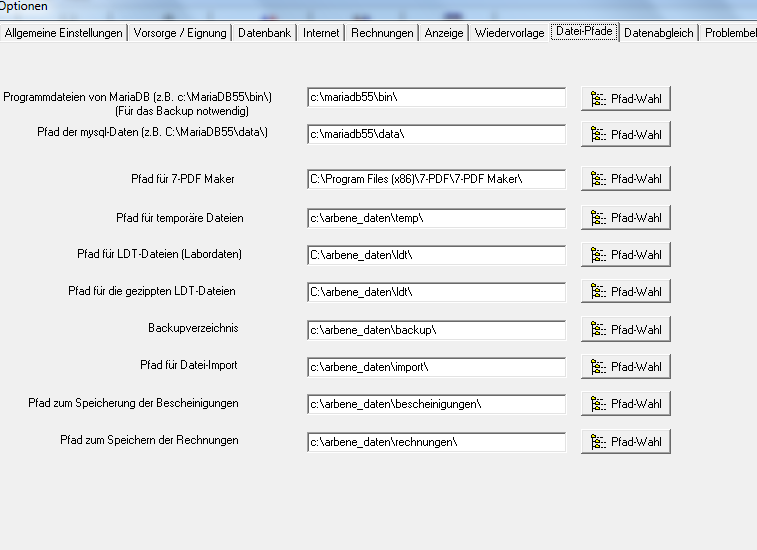Image resolution: width=757 pixels, height=550 pixels.
Task: Click the 7-PDF Maker path text field
Action: (x=436, y=179)
